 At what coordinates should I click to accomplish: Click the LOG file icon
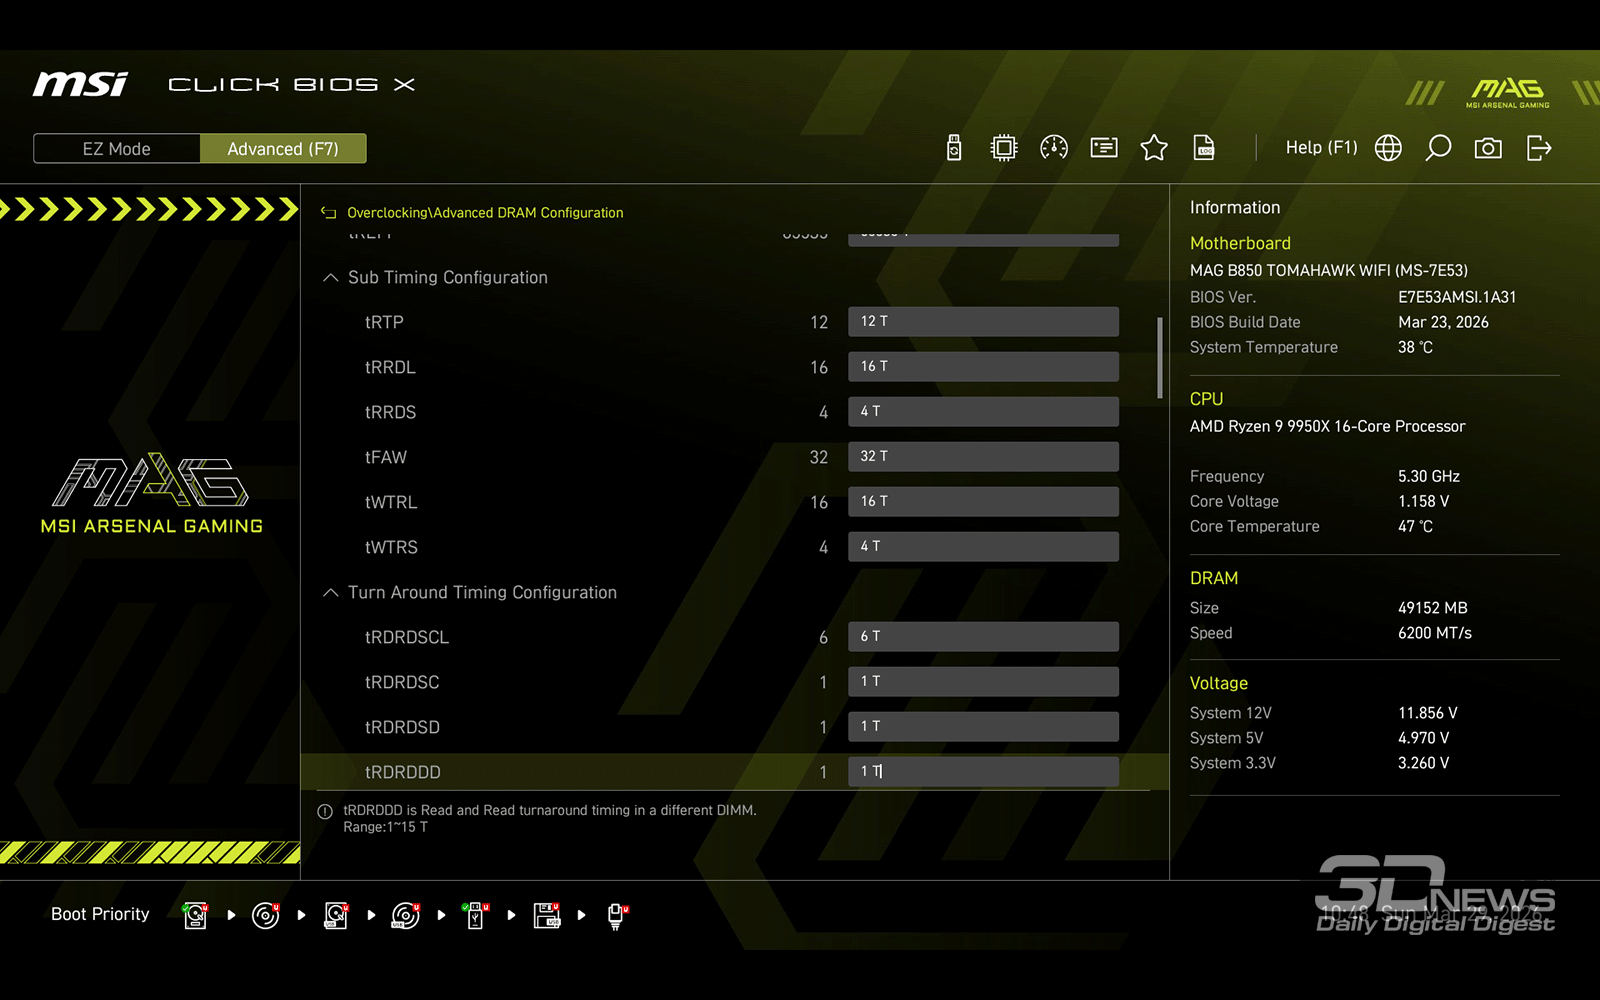[1204, 148]
